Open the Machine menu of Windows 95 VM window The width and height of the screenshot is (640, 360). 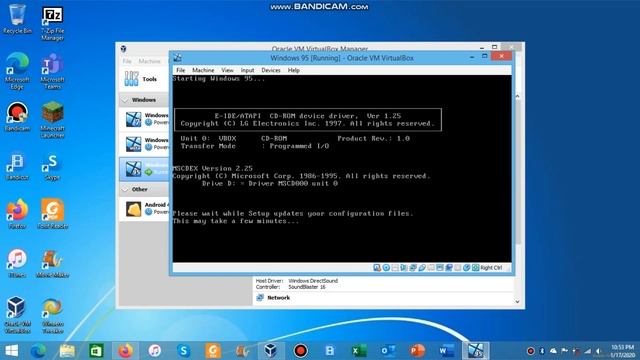pos(203,70)
